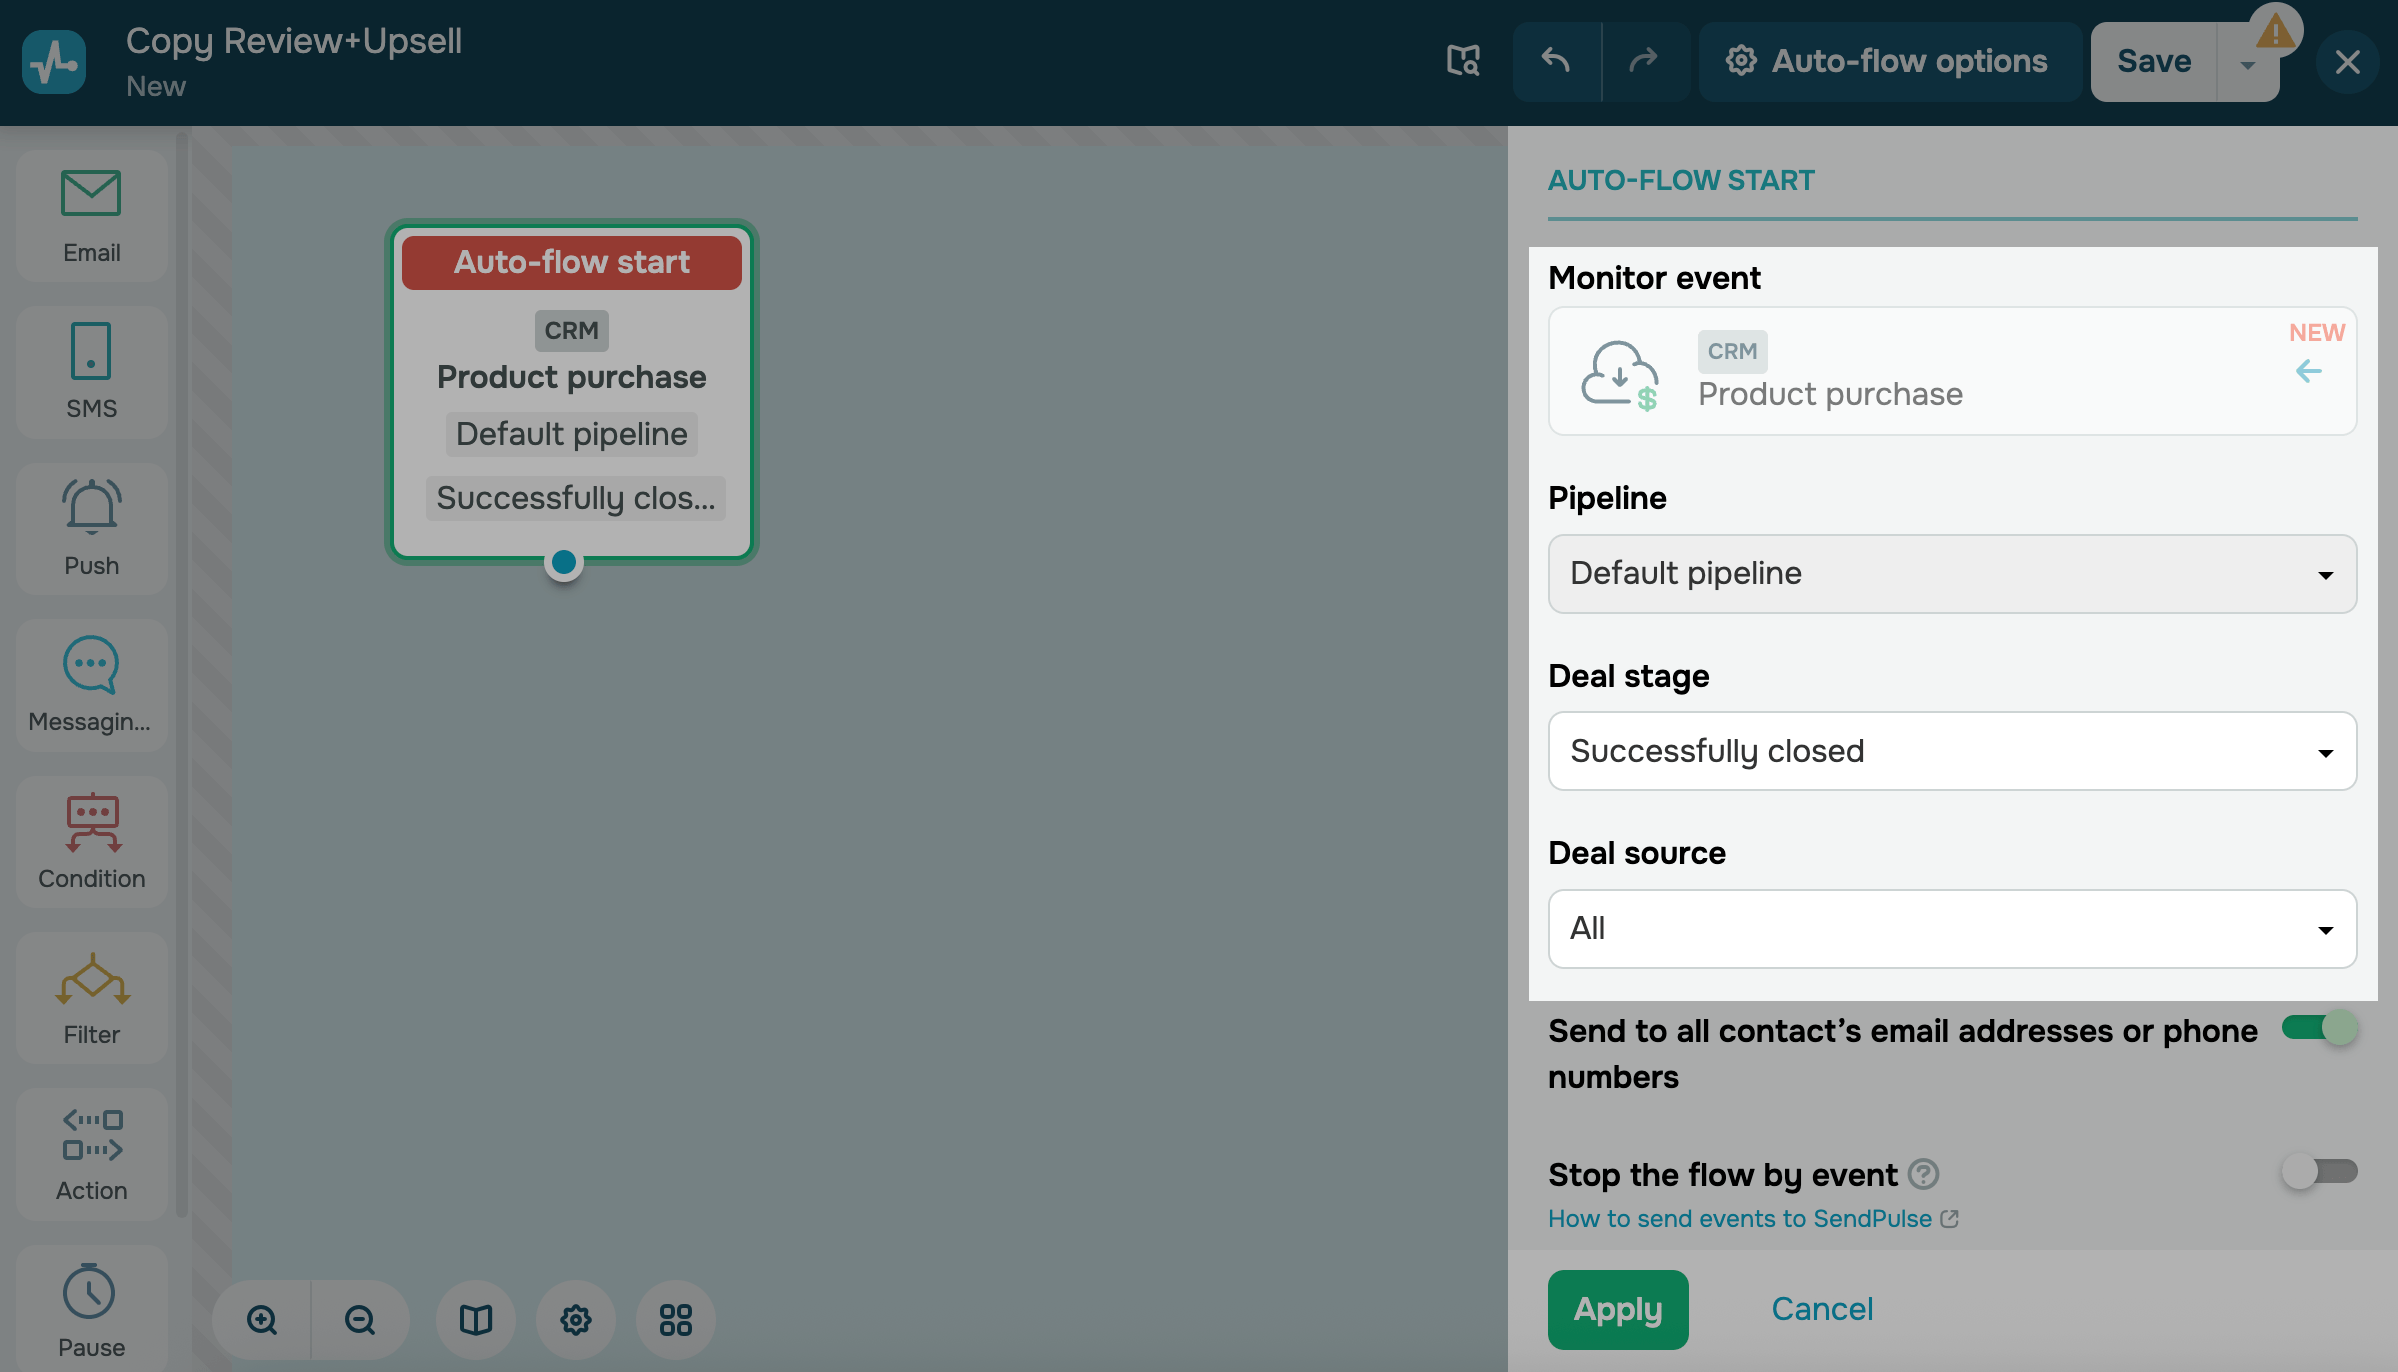Open the Deal stage dropdown
2398x1372 pixels.
(1951, 751)
